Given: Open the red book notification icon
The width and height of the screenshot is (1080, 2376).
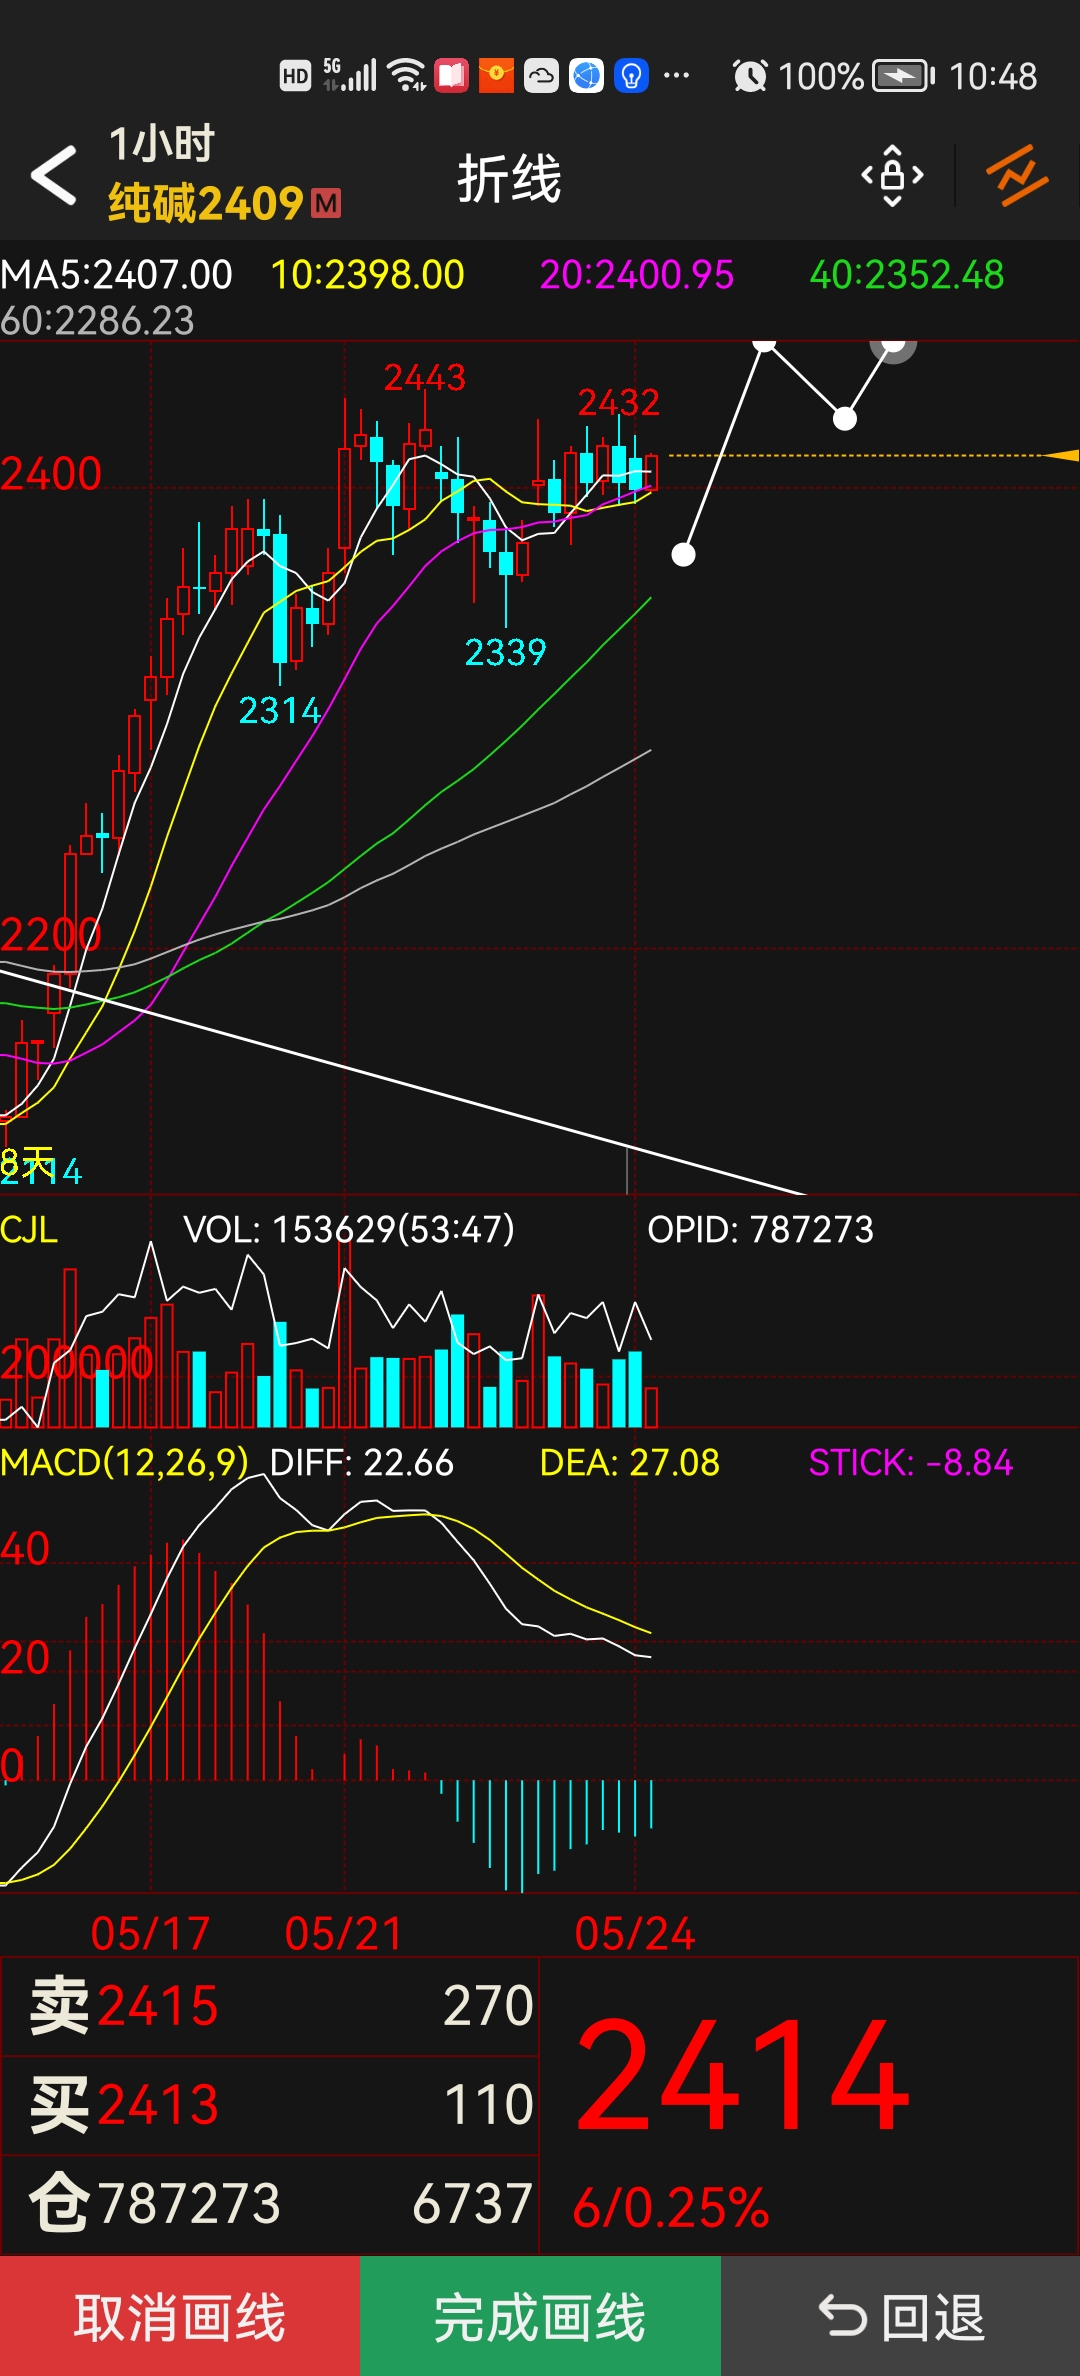Looking at the screenshot, I should tap(451, 76).
